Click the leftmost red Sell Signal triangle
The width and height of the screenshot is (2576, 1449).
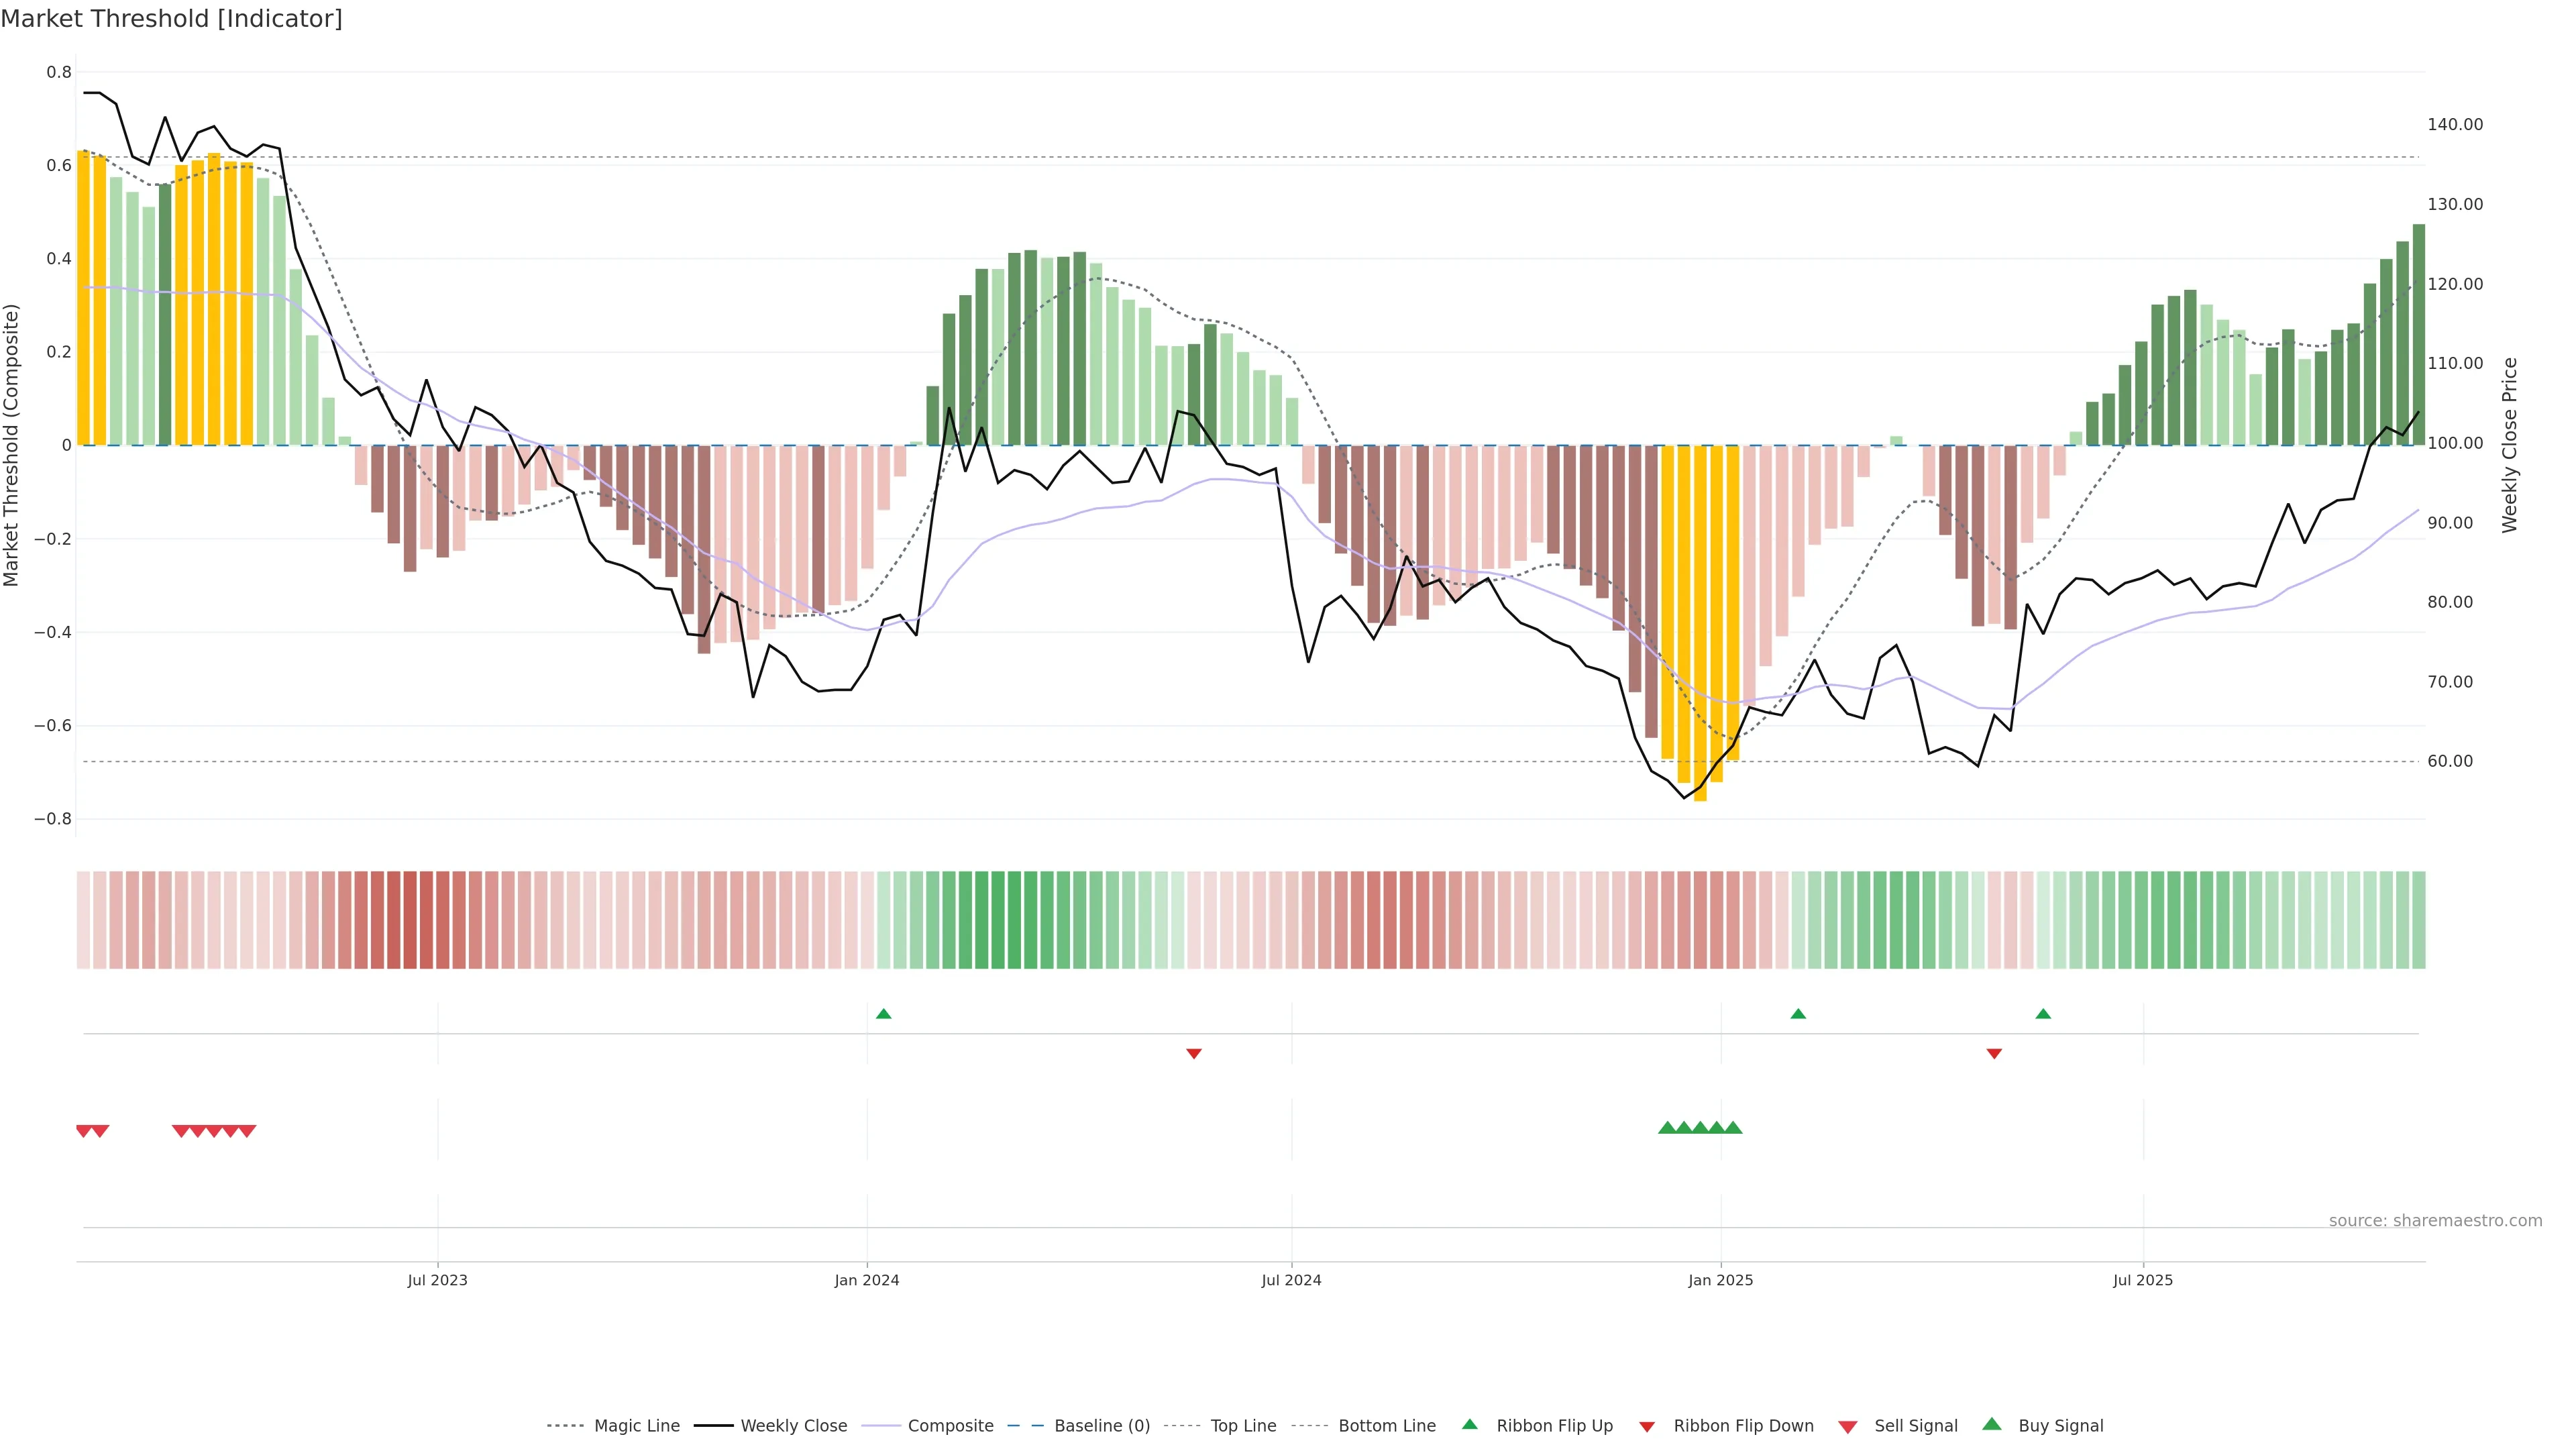[84, 1131]
